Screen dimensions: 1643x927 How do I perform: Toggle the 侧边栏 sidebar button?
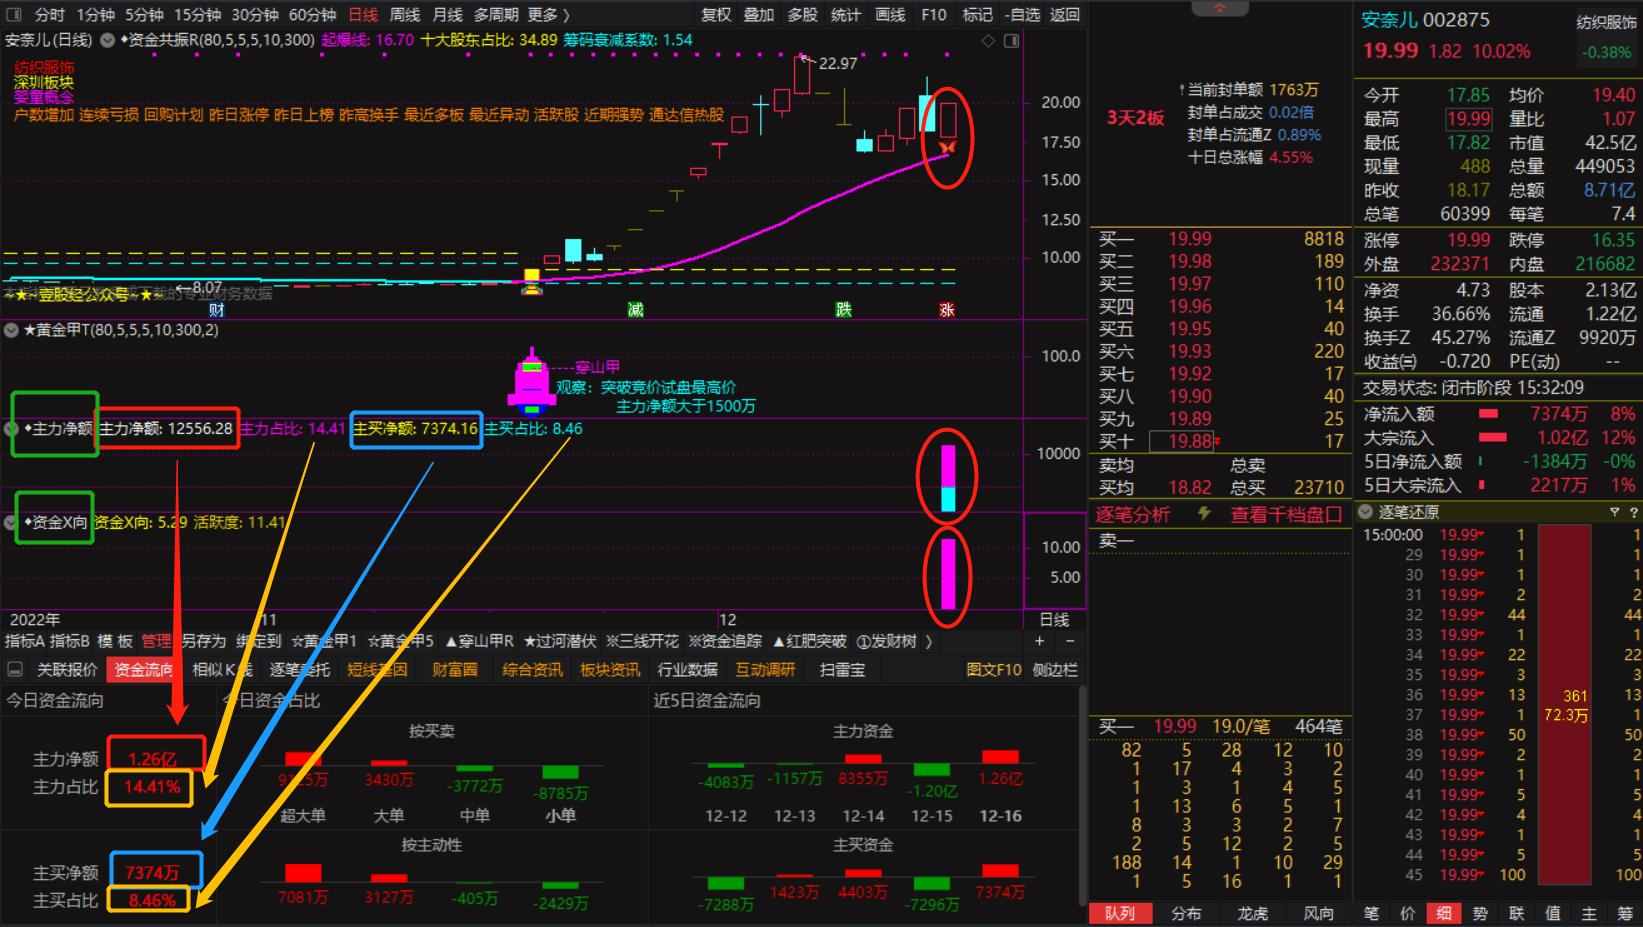coord(1055,670)
